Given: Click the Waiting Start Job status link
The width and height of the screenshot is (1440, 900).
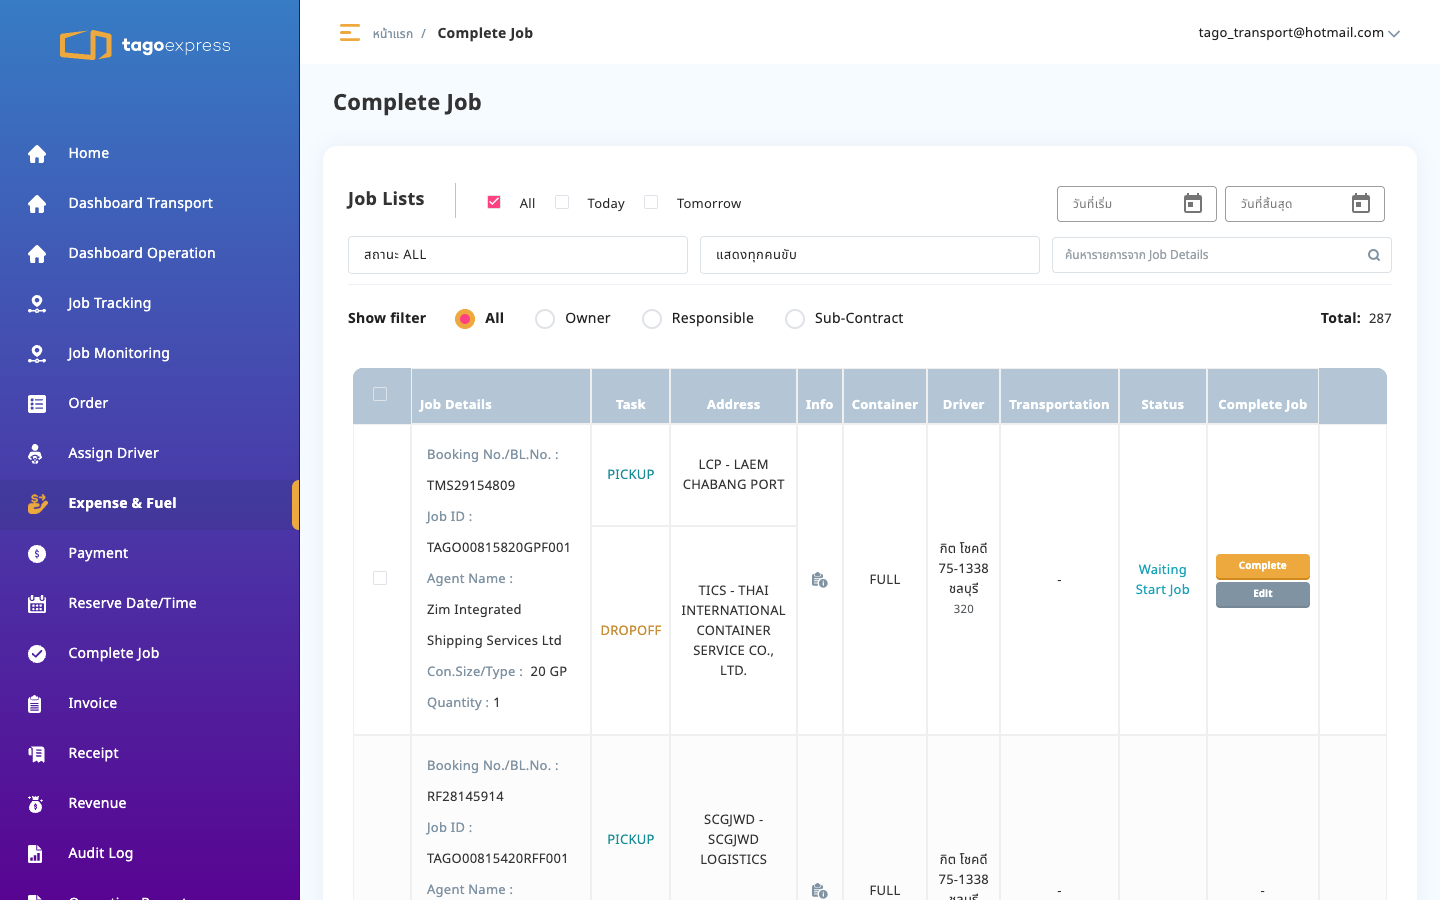Looking at the screenshot, I should [x=1162, y=580].
